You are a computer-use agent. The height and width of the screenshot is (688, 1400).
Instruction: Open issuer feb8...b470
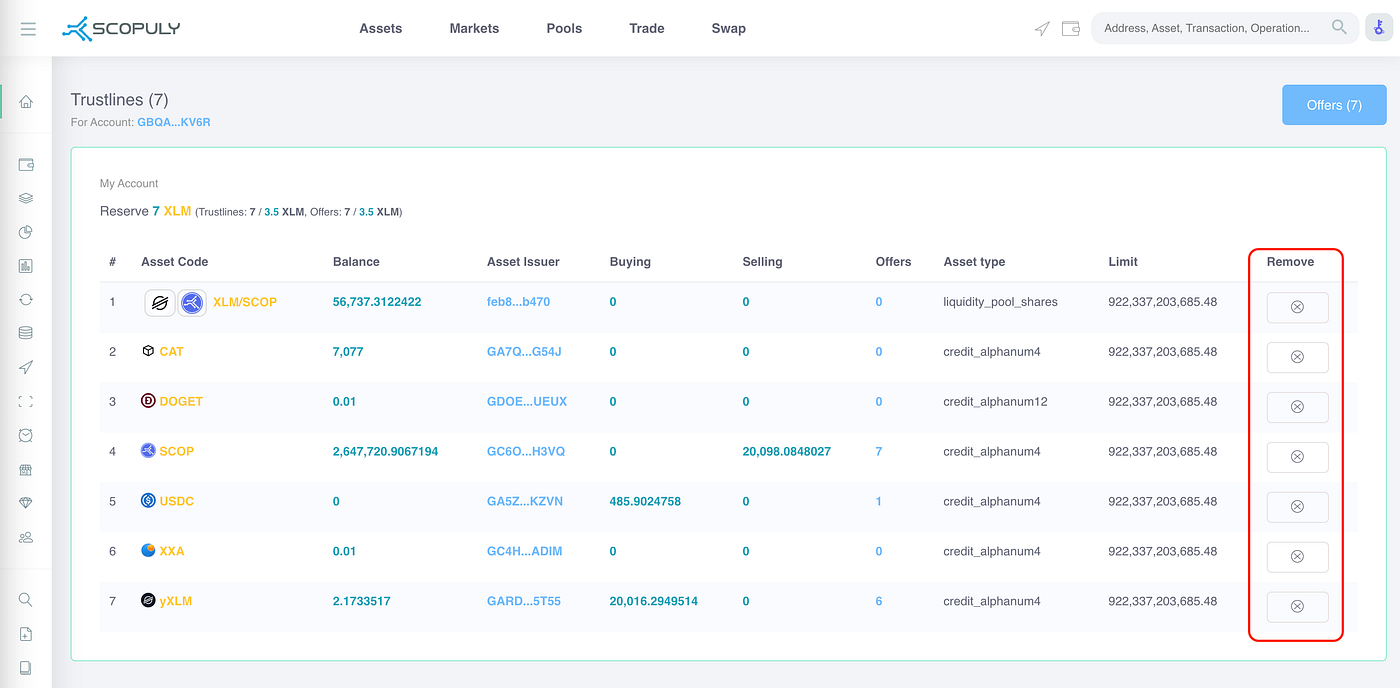pyautogui.click(x=518, y=302)
